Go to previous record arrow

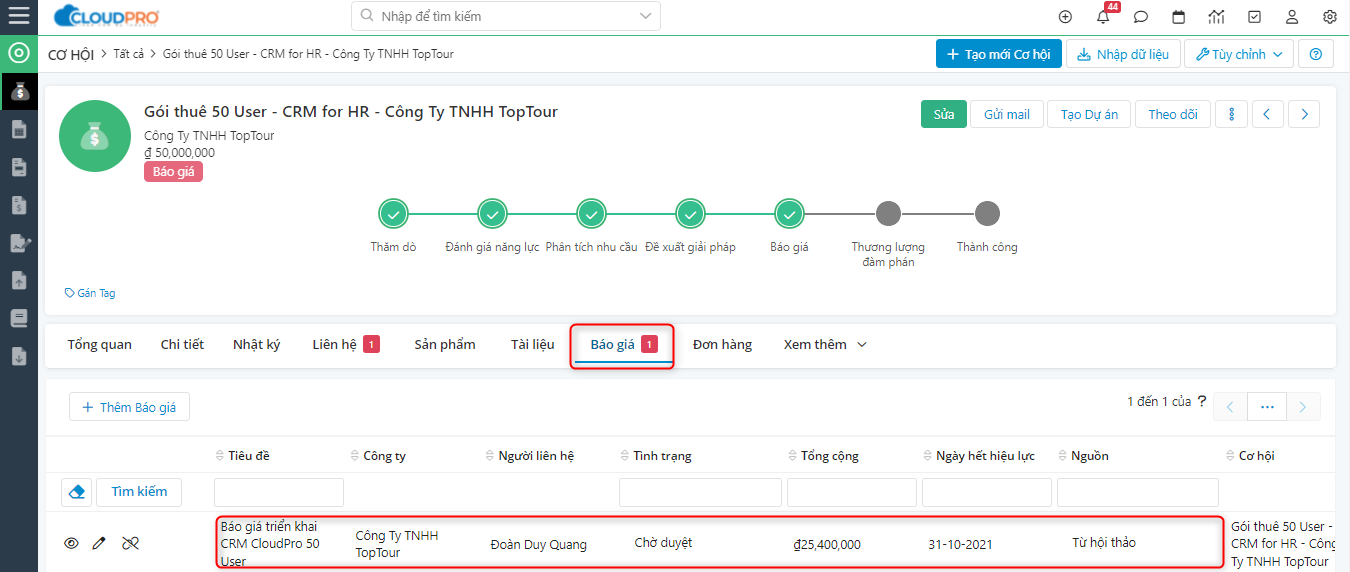coord(1267,114)
